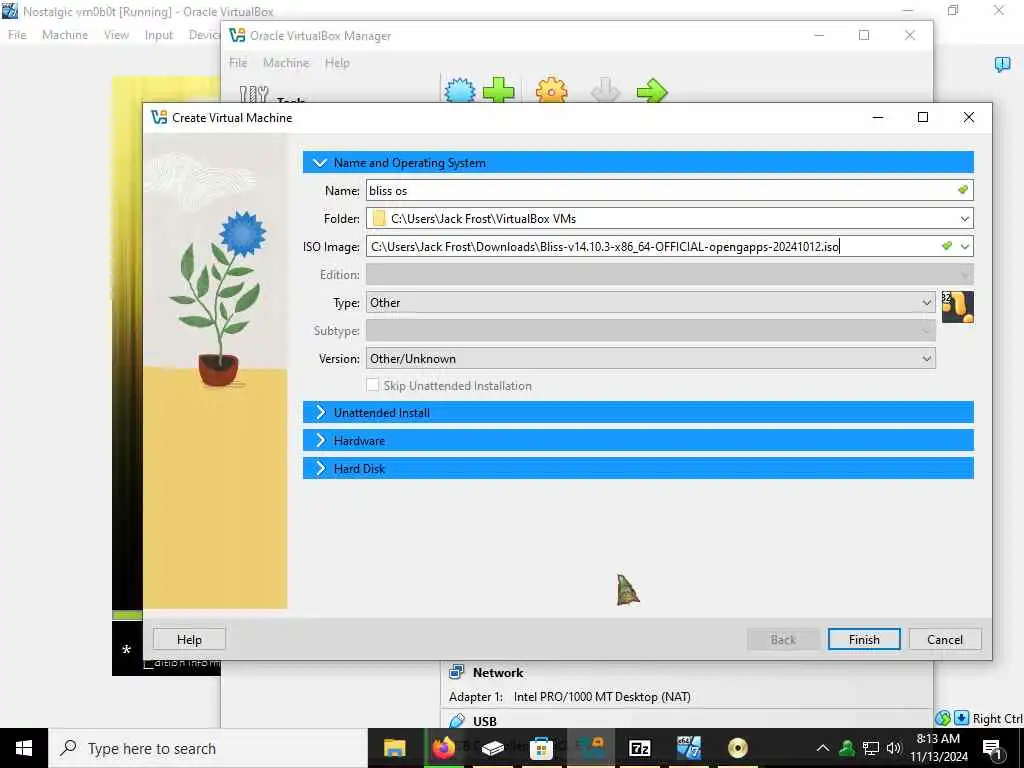Click the disabled Back button
The width and height of the screenshot is (1024, 768).
coord(783,639)
